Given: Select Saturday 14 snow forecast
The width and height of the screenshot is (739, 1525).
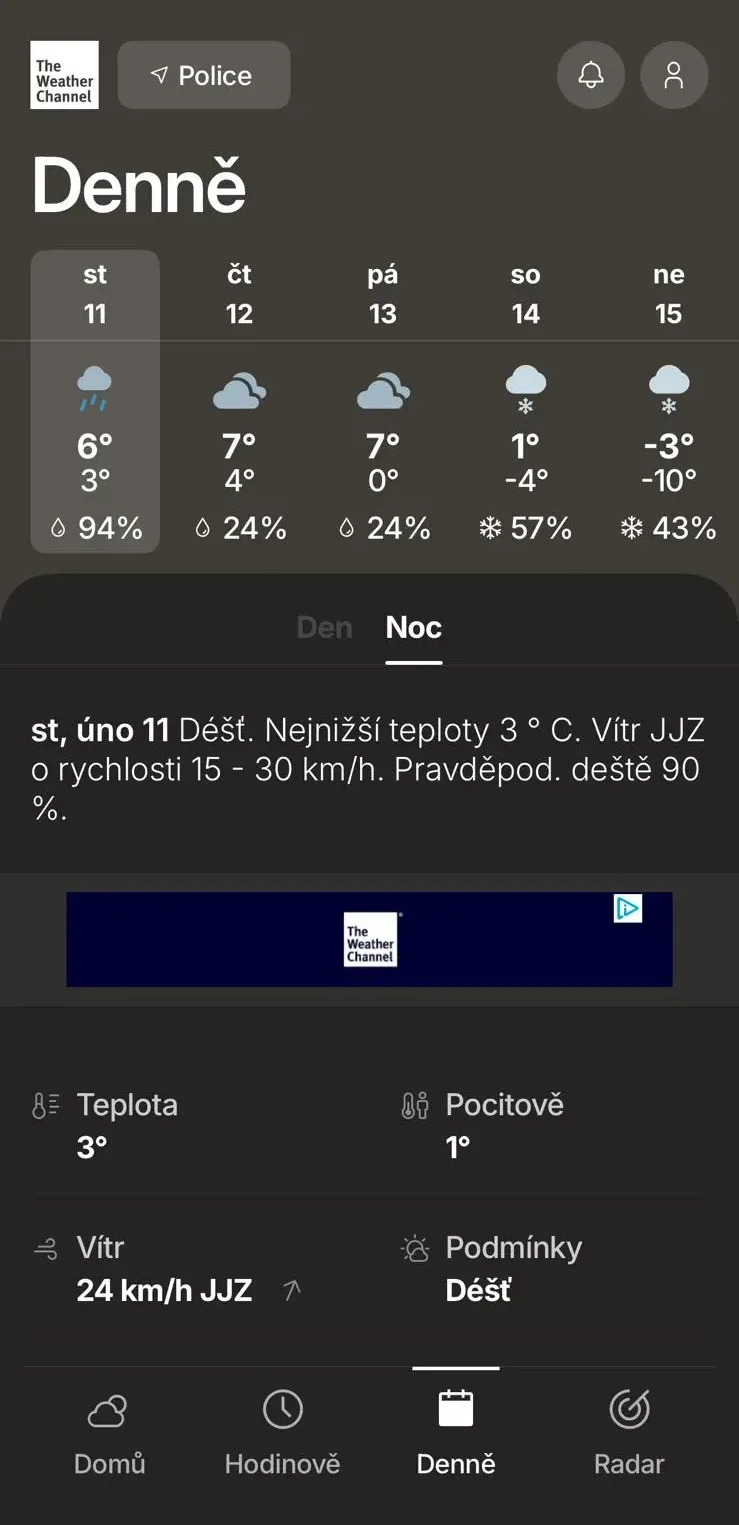Looking at the screenshot, I should click(x=525, y=401).
